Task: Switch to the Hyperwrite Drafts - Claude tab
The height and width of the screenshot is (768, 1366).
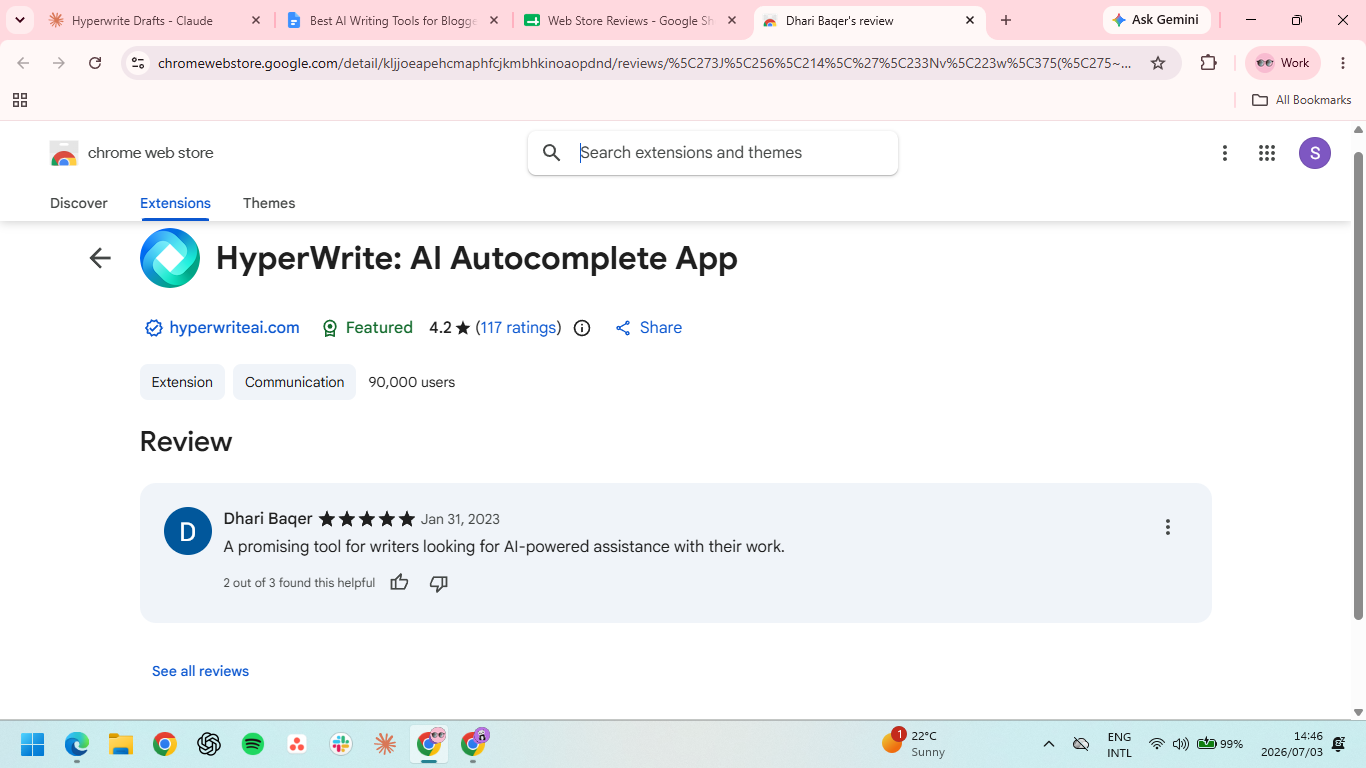Action: (155, 20)
